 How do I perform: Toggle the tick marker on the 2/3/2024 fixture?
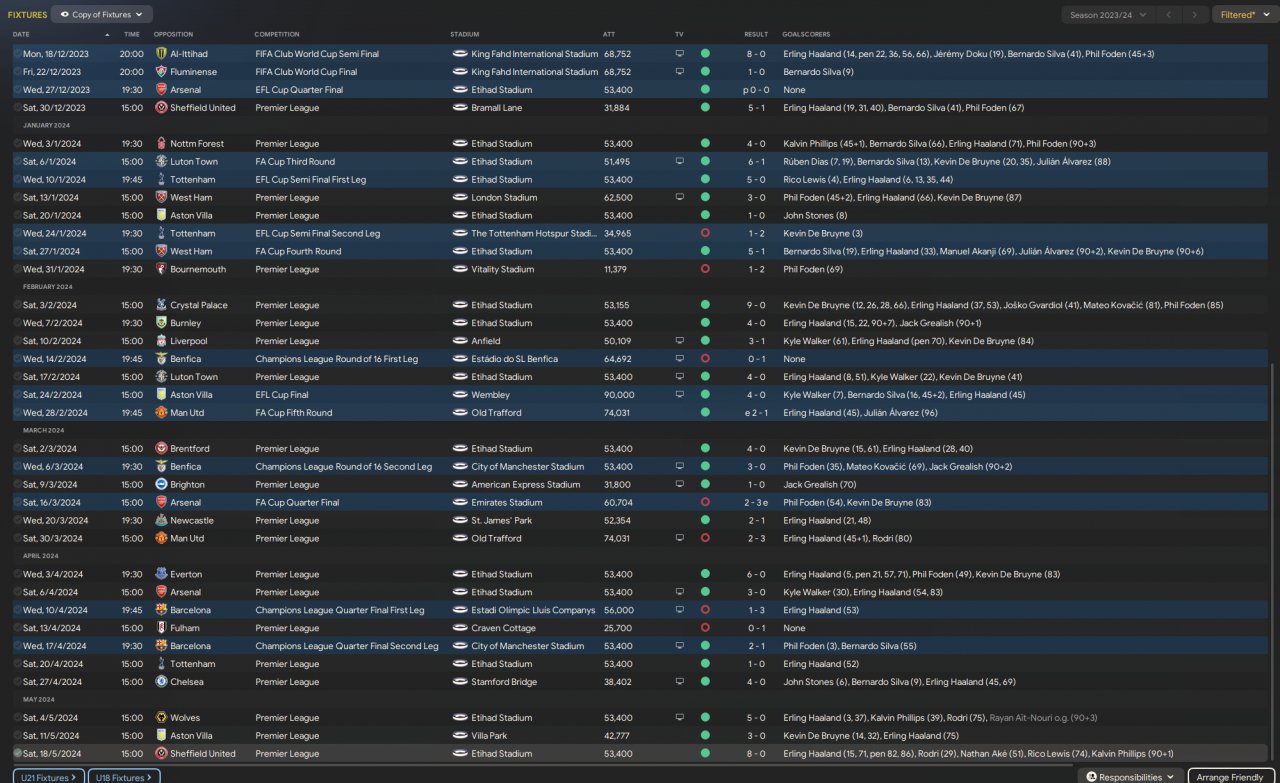tap(17, 449)
